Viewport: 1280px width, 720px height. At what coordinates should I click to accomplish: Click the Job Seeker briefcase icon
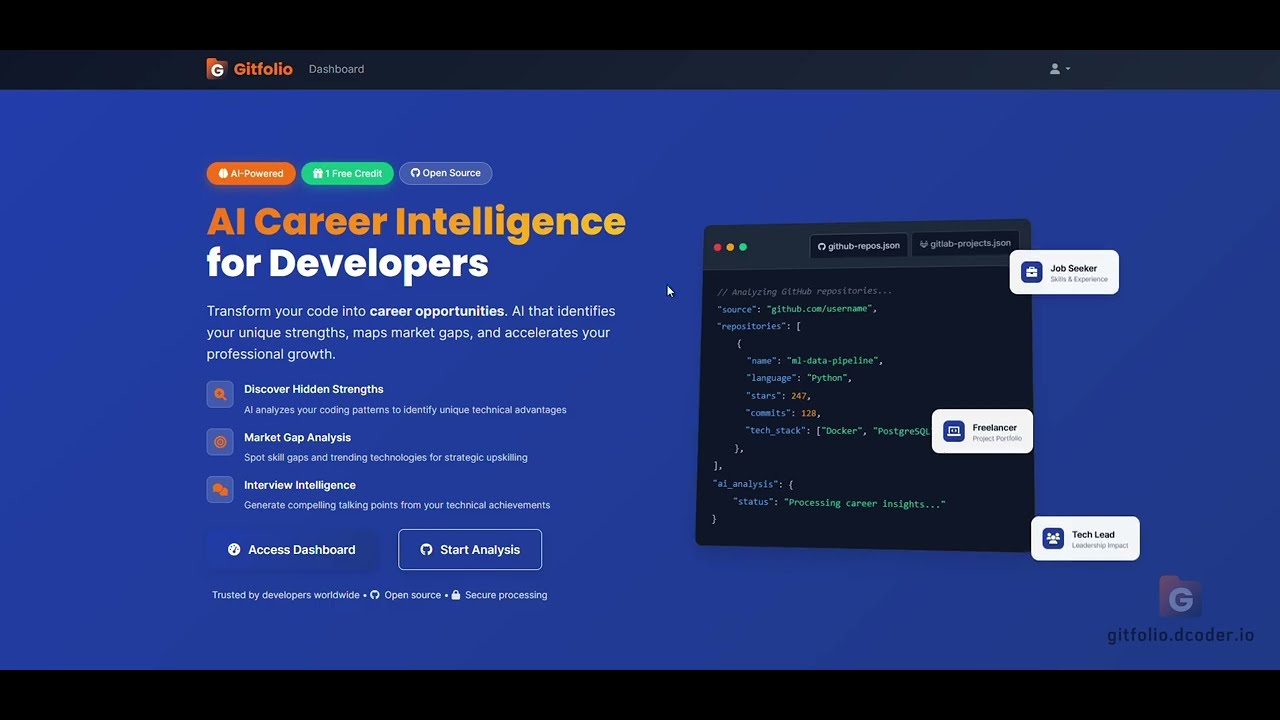(x=1032, y=272)
